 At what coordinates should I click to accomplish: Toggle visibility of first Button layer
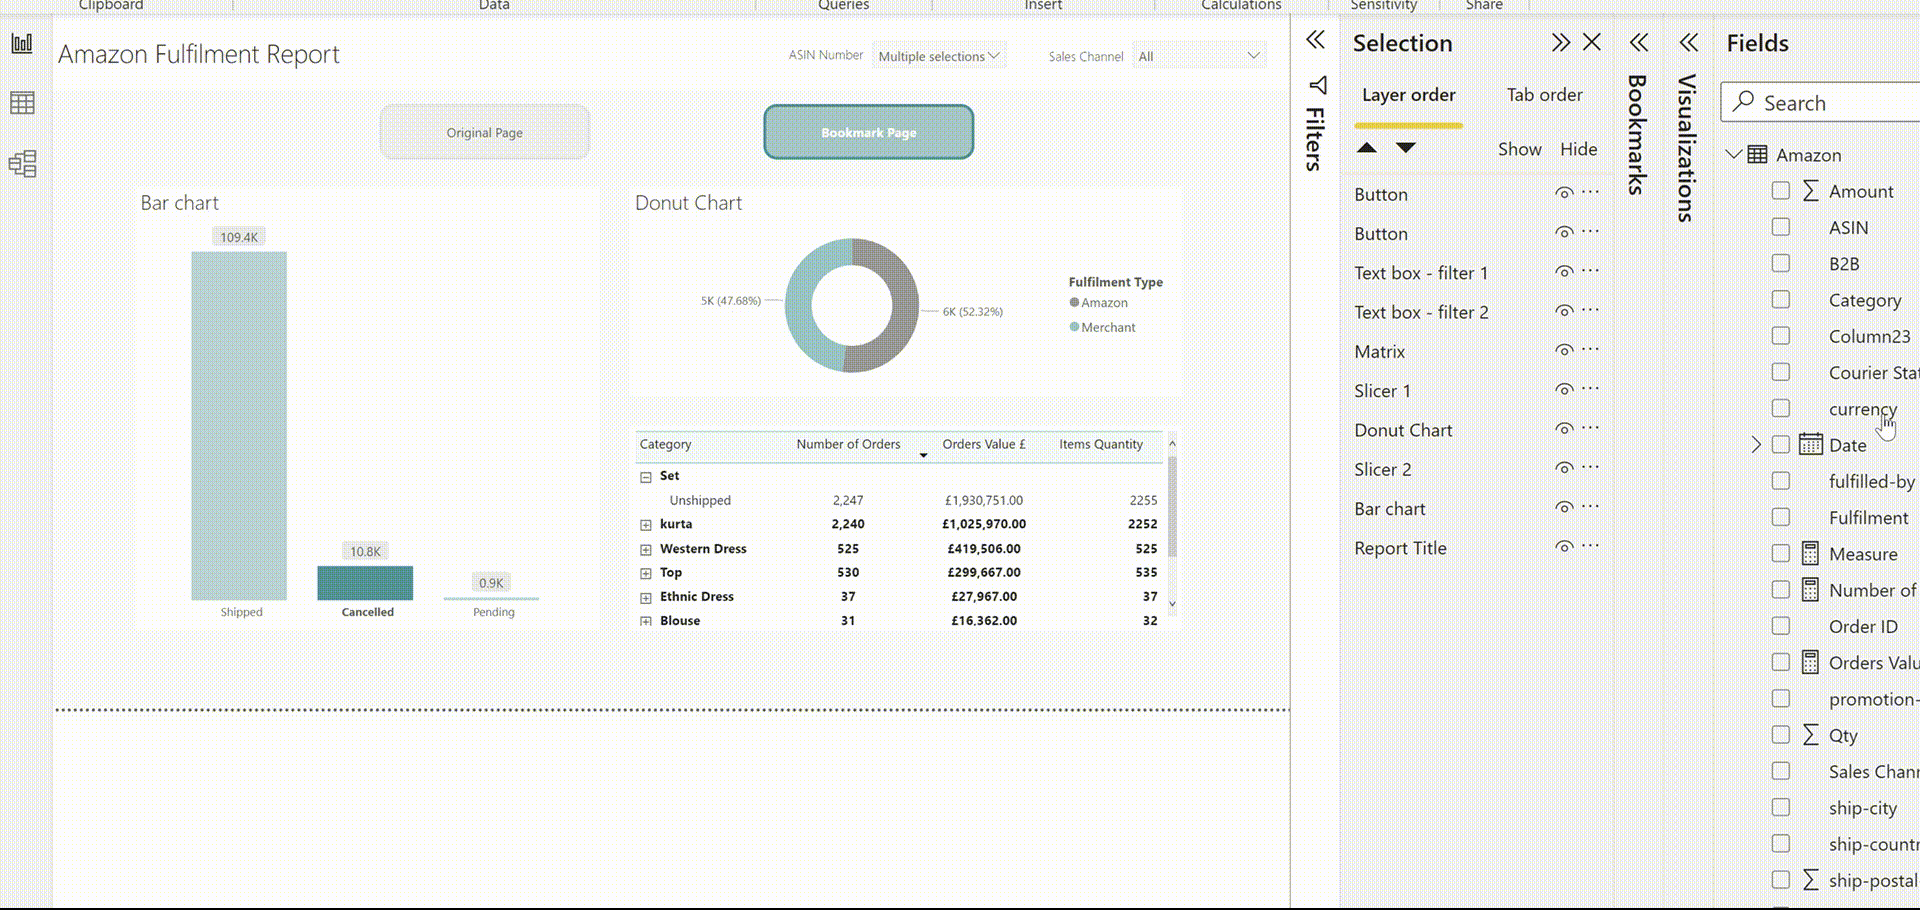(1564, 193)
